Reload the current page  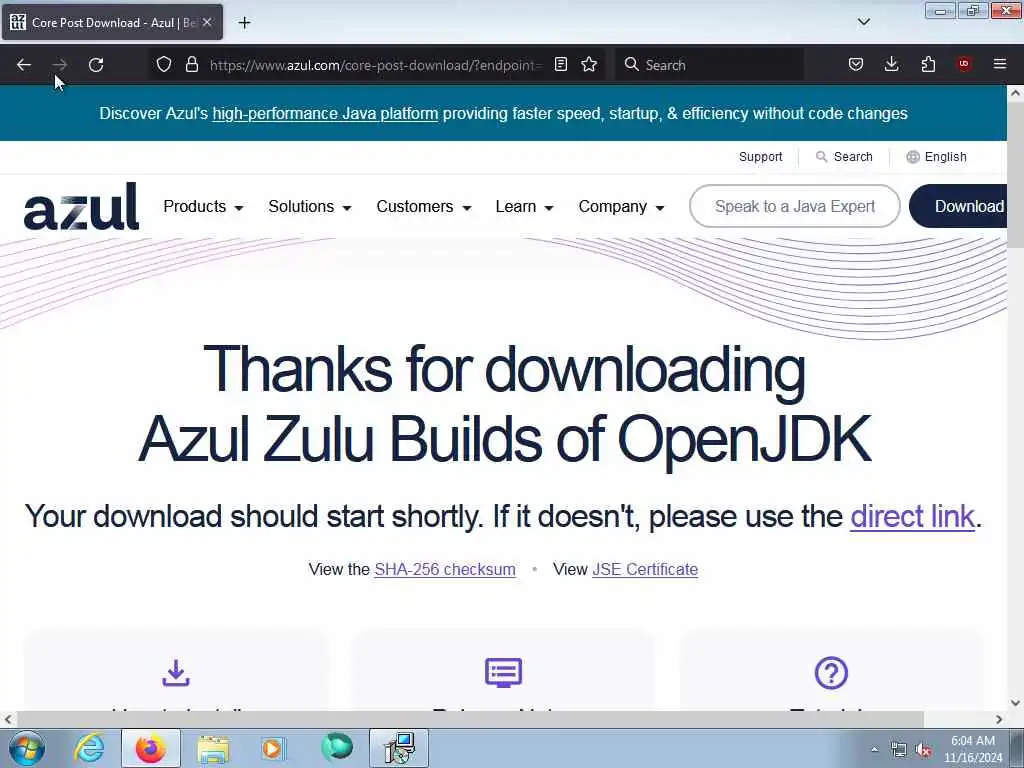[x=96, y=65]
